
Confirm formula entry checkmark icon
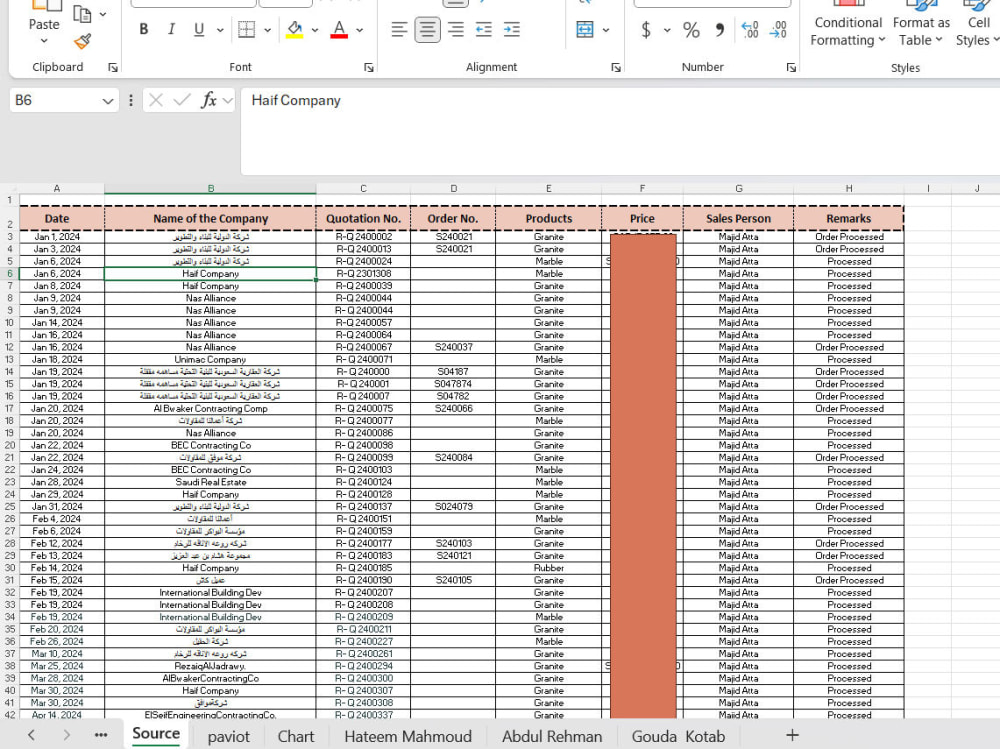click(x=182, y=100)
